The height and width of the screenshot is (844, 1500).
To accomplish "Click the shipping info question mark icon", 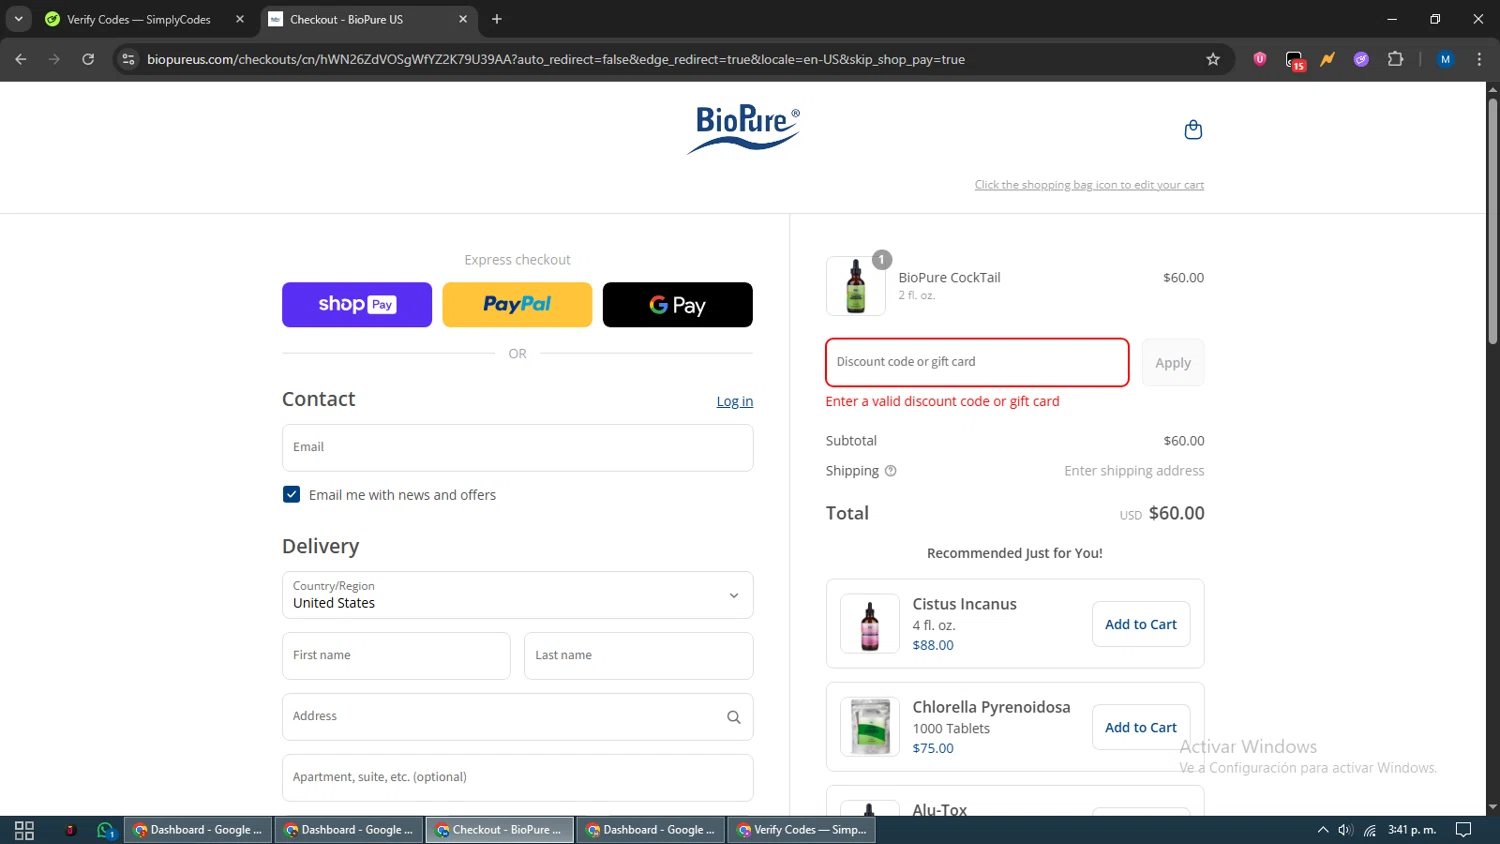I will point(890,471).
